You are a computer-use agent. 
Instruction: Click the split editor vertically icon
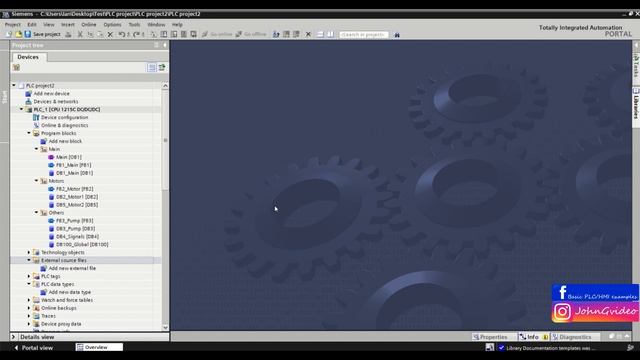(330, 34)
